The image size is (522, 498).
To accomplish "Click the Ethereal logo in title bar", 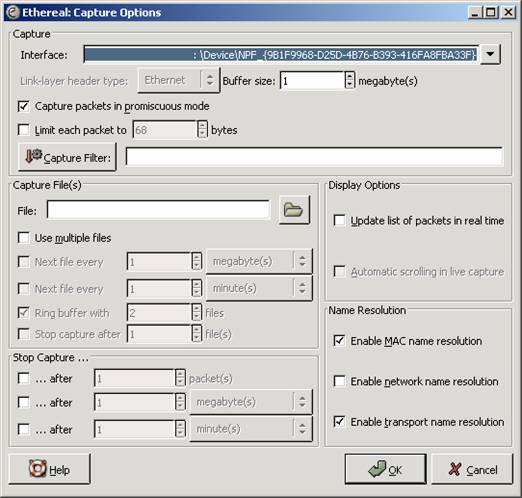I will tap(13, 12).
